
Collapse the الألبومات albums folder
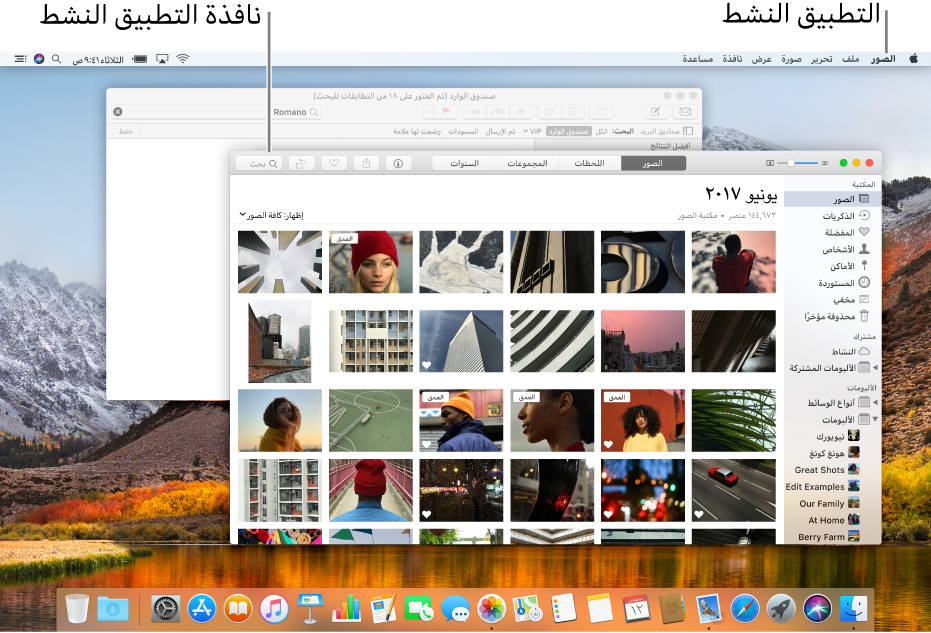pos(875,419)
